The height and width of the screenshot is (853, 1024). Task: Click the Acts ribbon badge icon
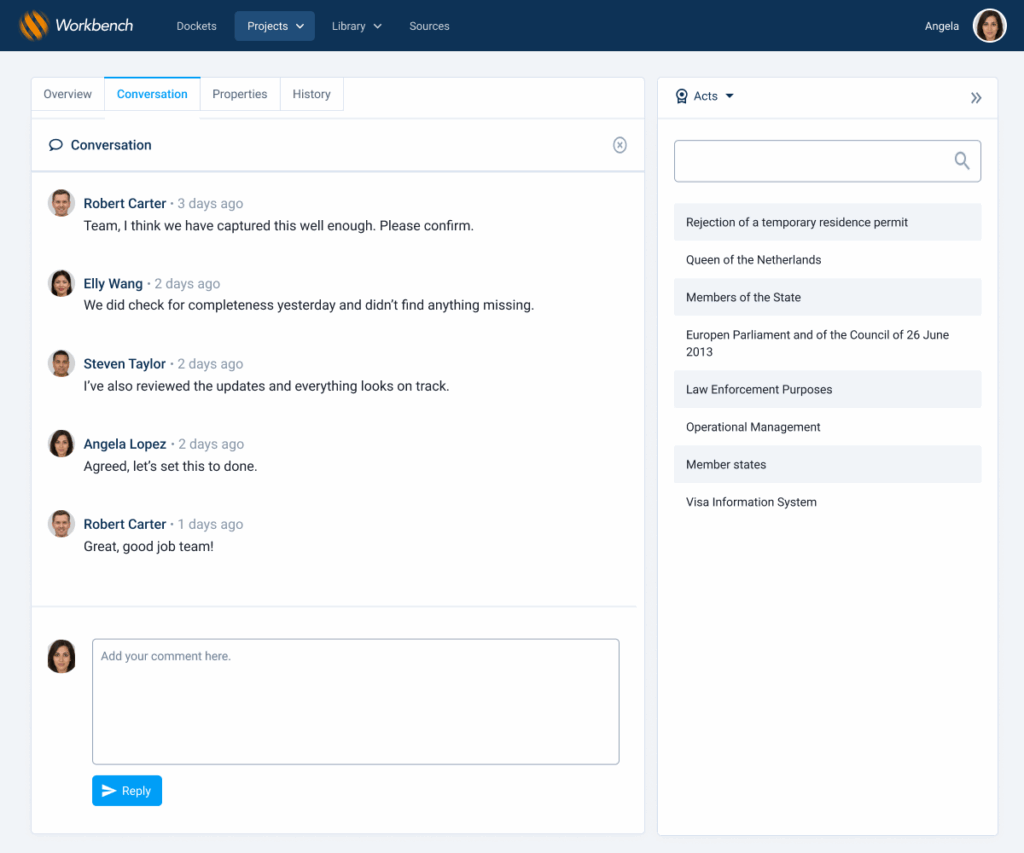click(682, 97)
